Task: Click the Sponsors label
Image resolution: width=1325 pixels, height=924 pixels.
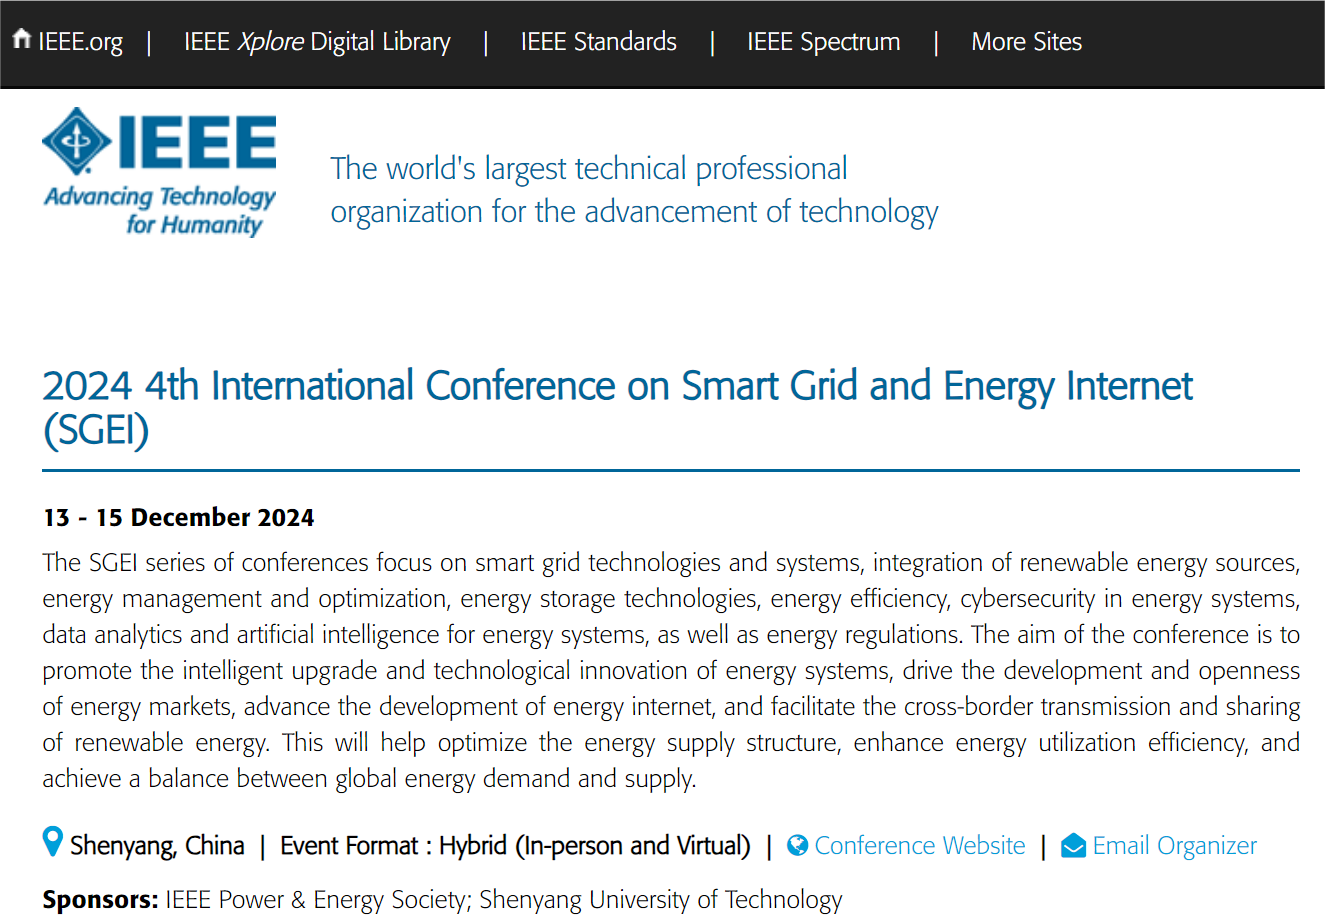Action: coord(100,900)
